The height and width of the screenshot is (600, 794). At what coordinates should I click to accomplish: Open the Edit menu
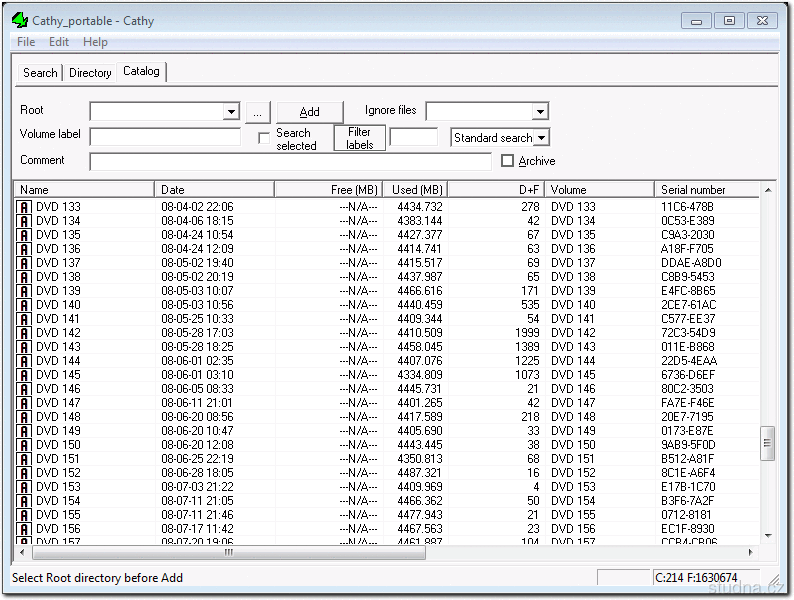click(59, 42)
